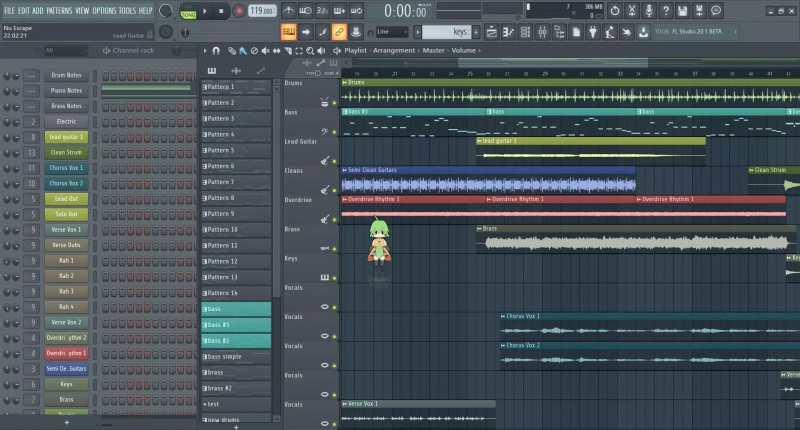800x430 pixels.
Task: Open the Line snap dropdown
Action: click(391, 32)
